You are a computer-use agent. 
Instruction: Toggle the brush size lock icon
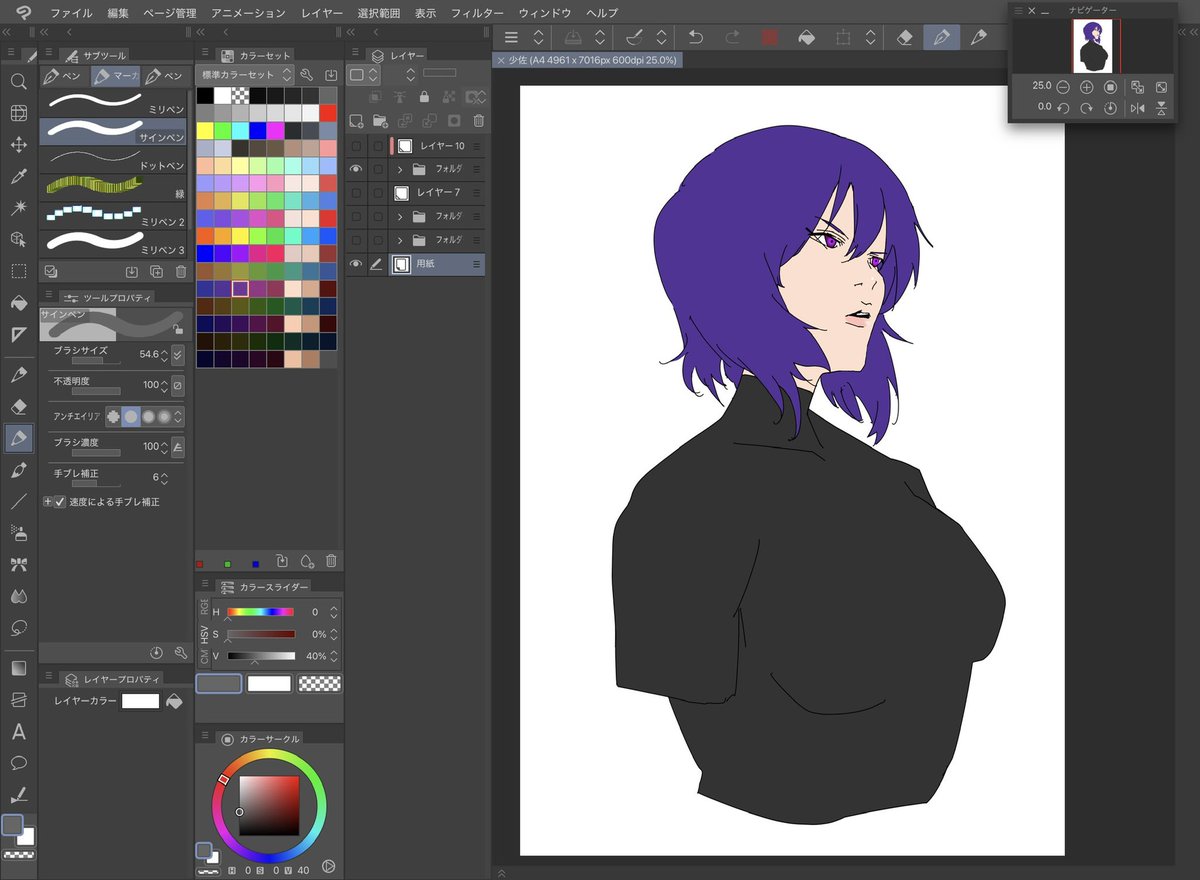click(178, 327)
